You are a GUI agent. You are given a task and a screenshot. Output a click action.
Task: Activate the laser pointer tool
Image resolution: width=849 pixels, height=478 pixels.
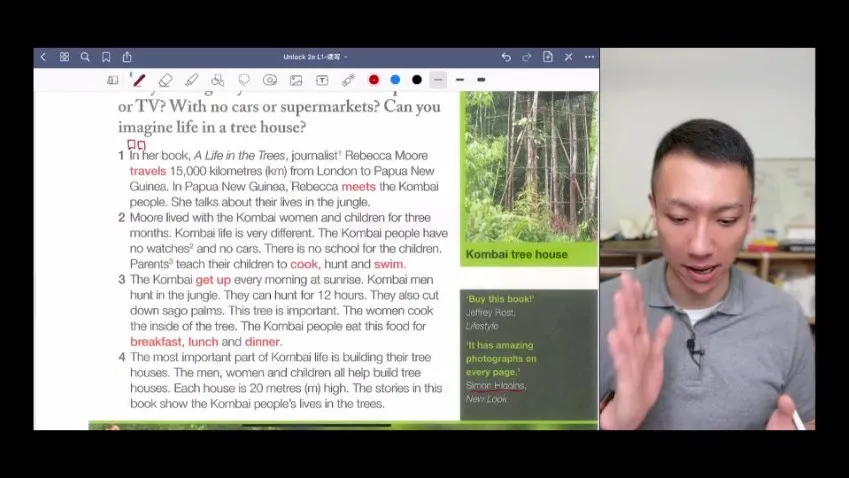[x=348, y=80]
